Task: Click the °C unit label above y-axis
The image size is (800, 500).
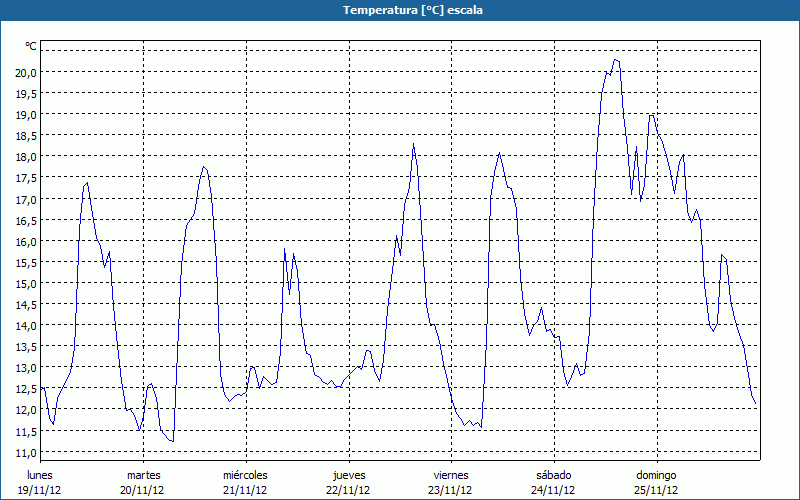Action: (x=30, y=46)
